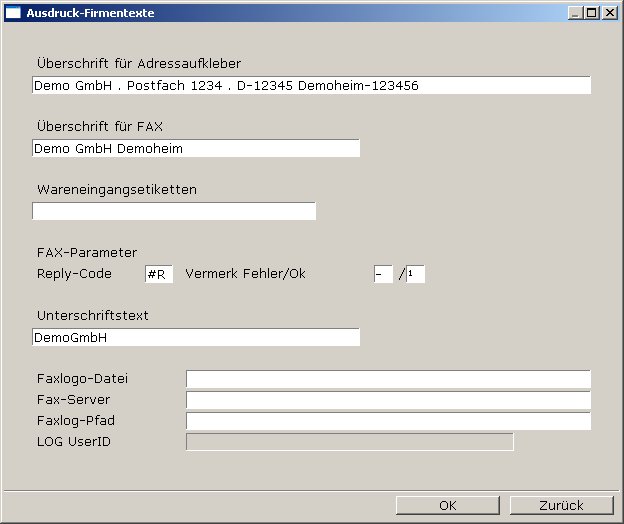The image size is (624, 524).
Task: Select the Fax-Server text field
Action: (x=388, y=400)
